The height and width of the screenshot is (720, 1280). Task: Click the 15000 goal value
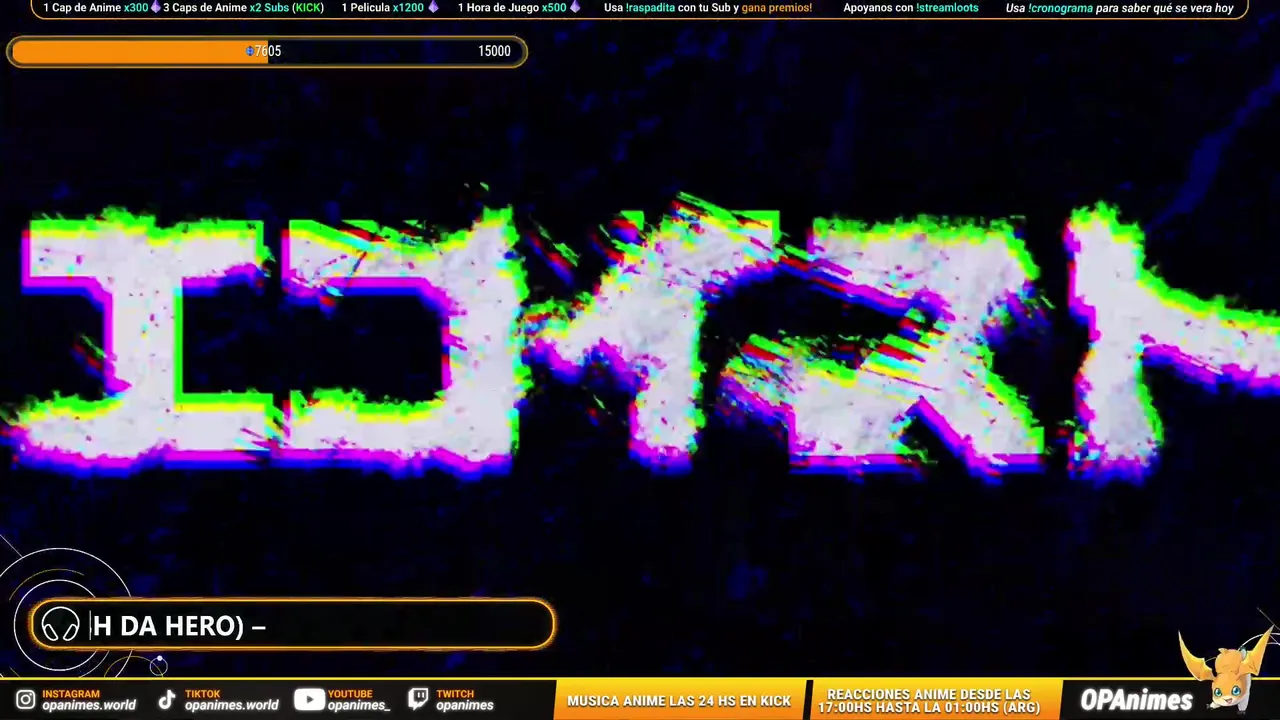pos(494,51)
